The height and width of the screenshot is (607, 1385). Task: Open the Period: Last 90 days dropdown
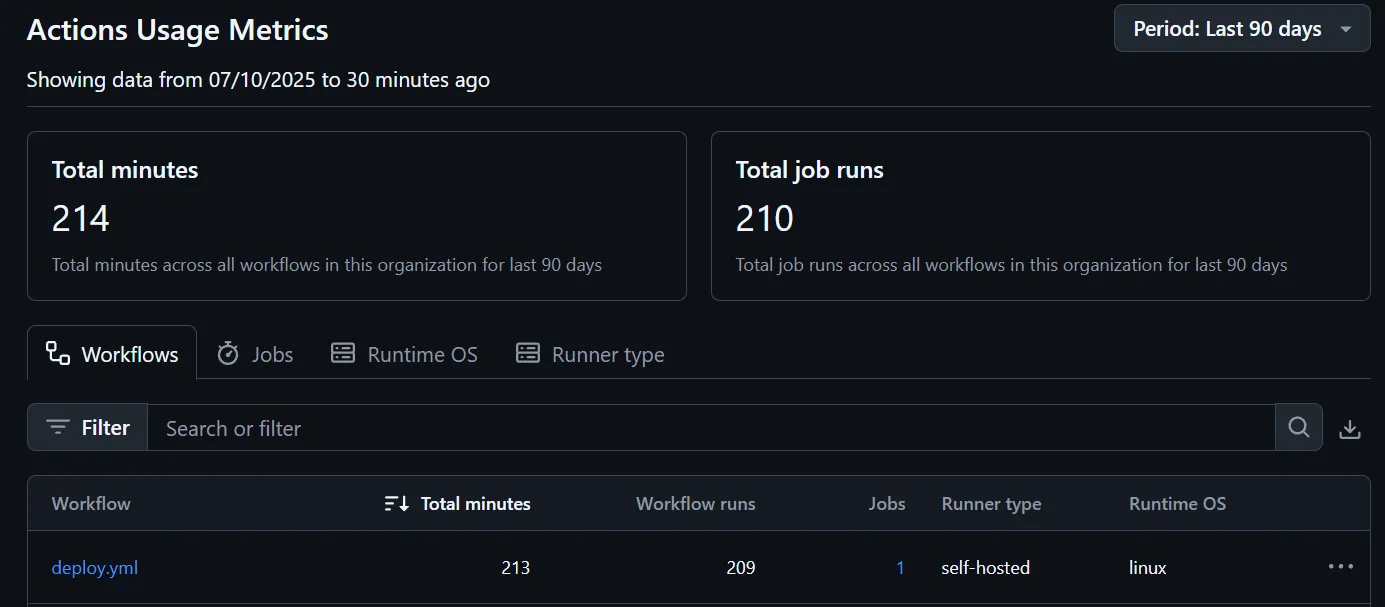tap(1242, 29)
